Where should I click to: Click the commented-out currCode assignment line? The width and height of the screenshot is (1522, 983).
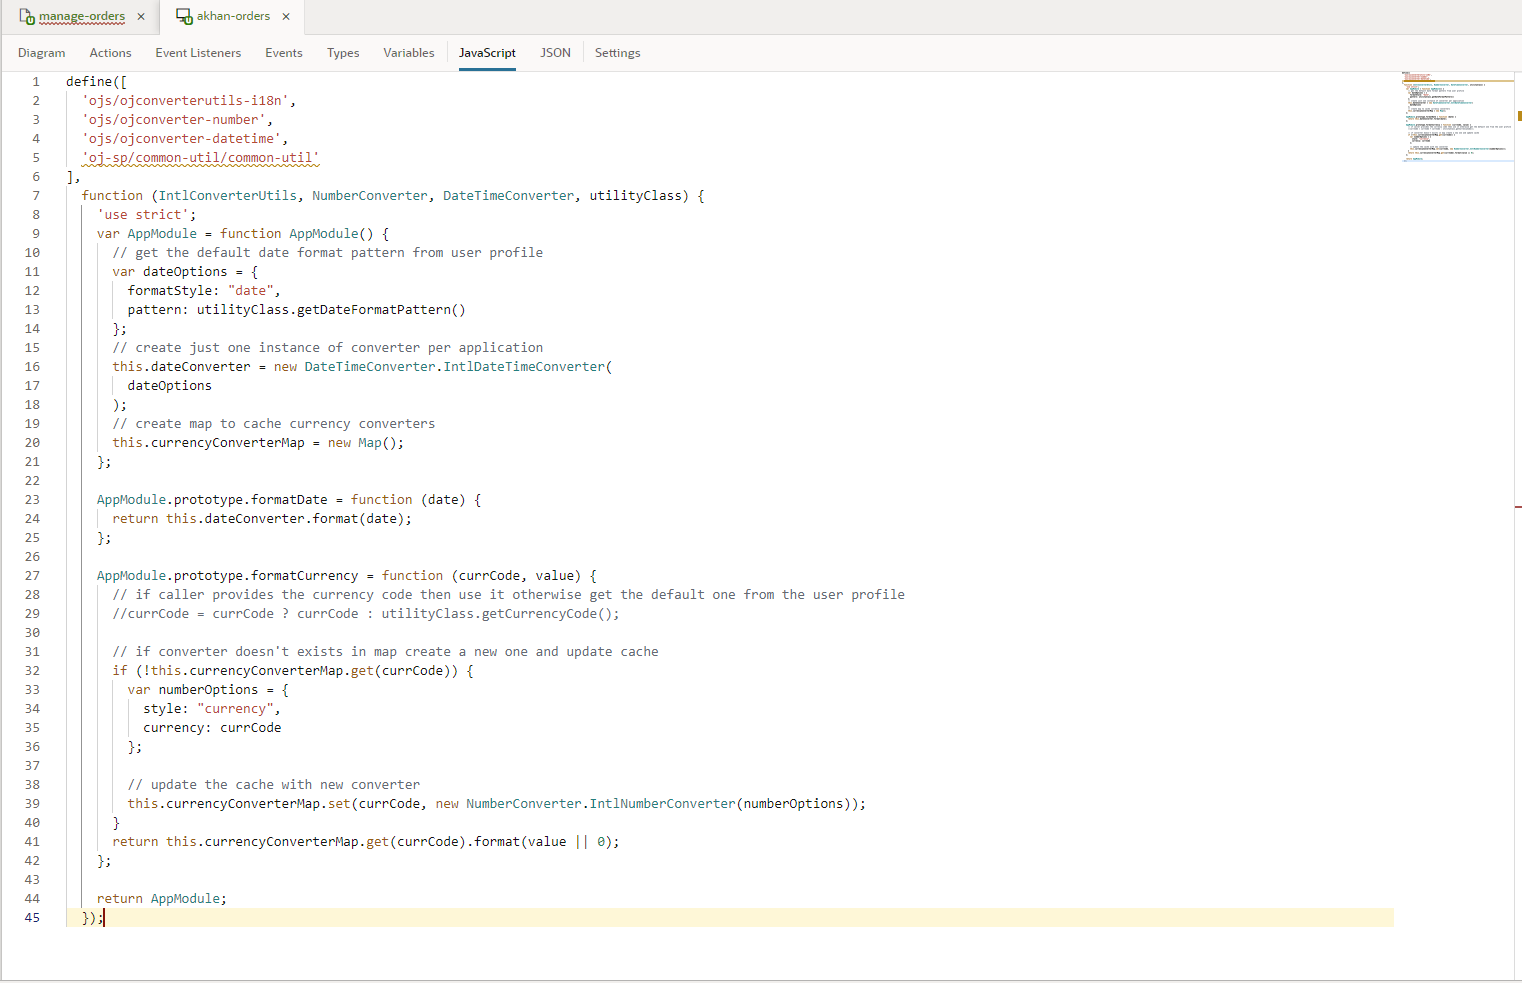point(366,614)
